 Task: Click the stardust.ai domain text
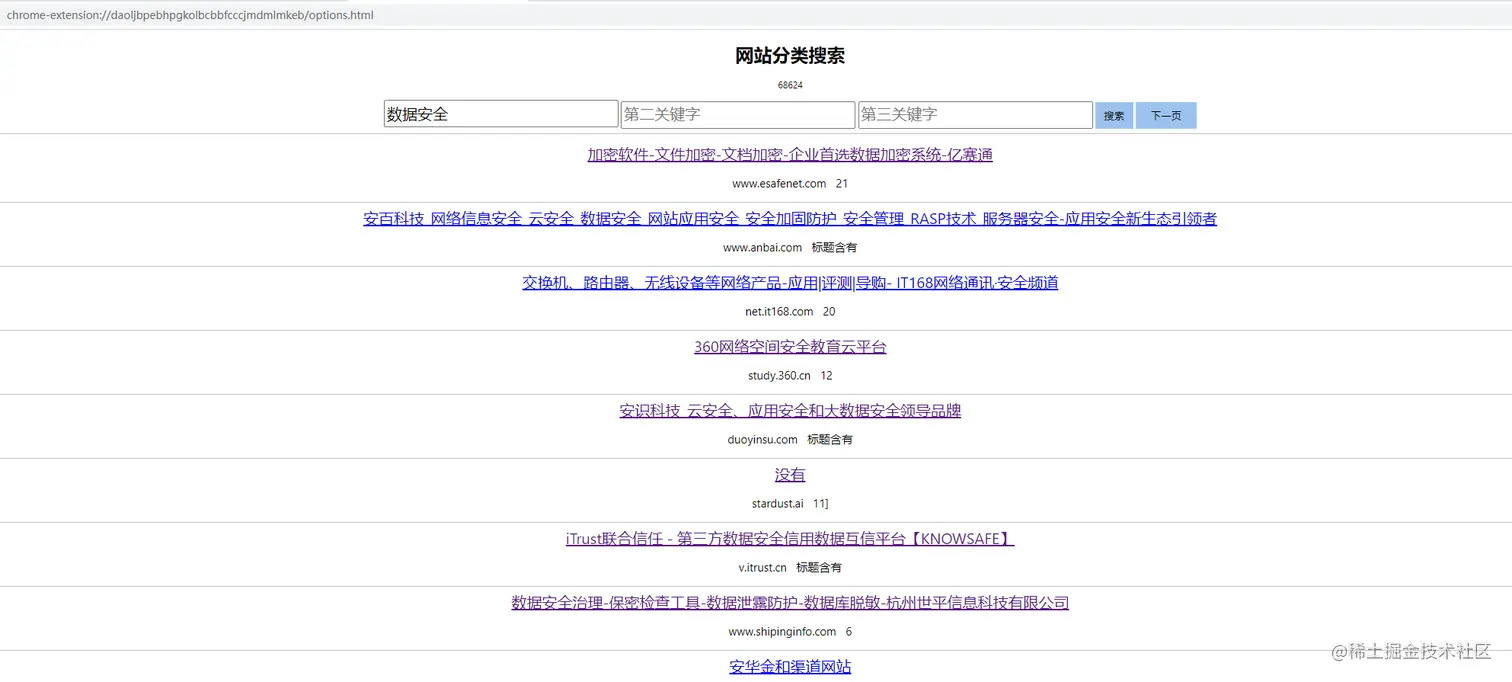(777, 504)
